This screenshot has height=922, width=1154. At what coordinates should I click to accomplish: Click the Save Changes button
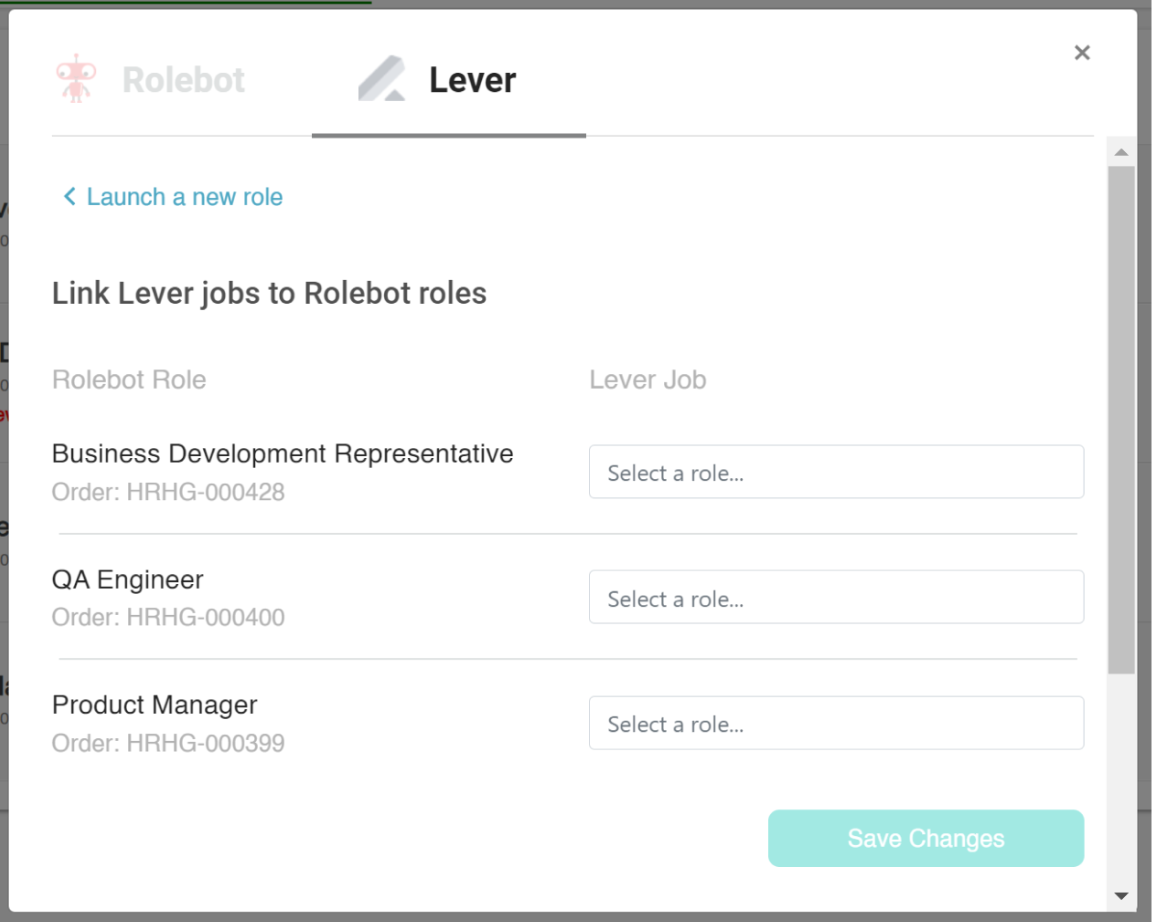pos(925,838)
